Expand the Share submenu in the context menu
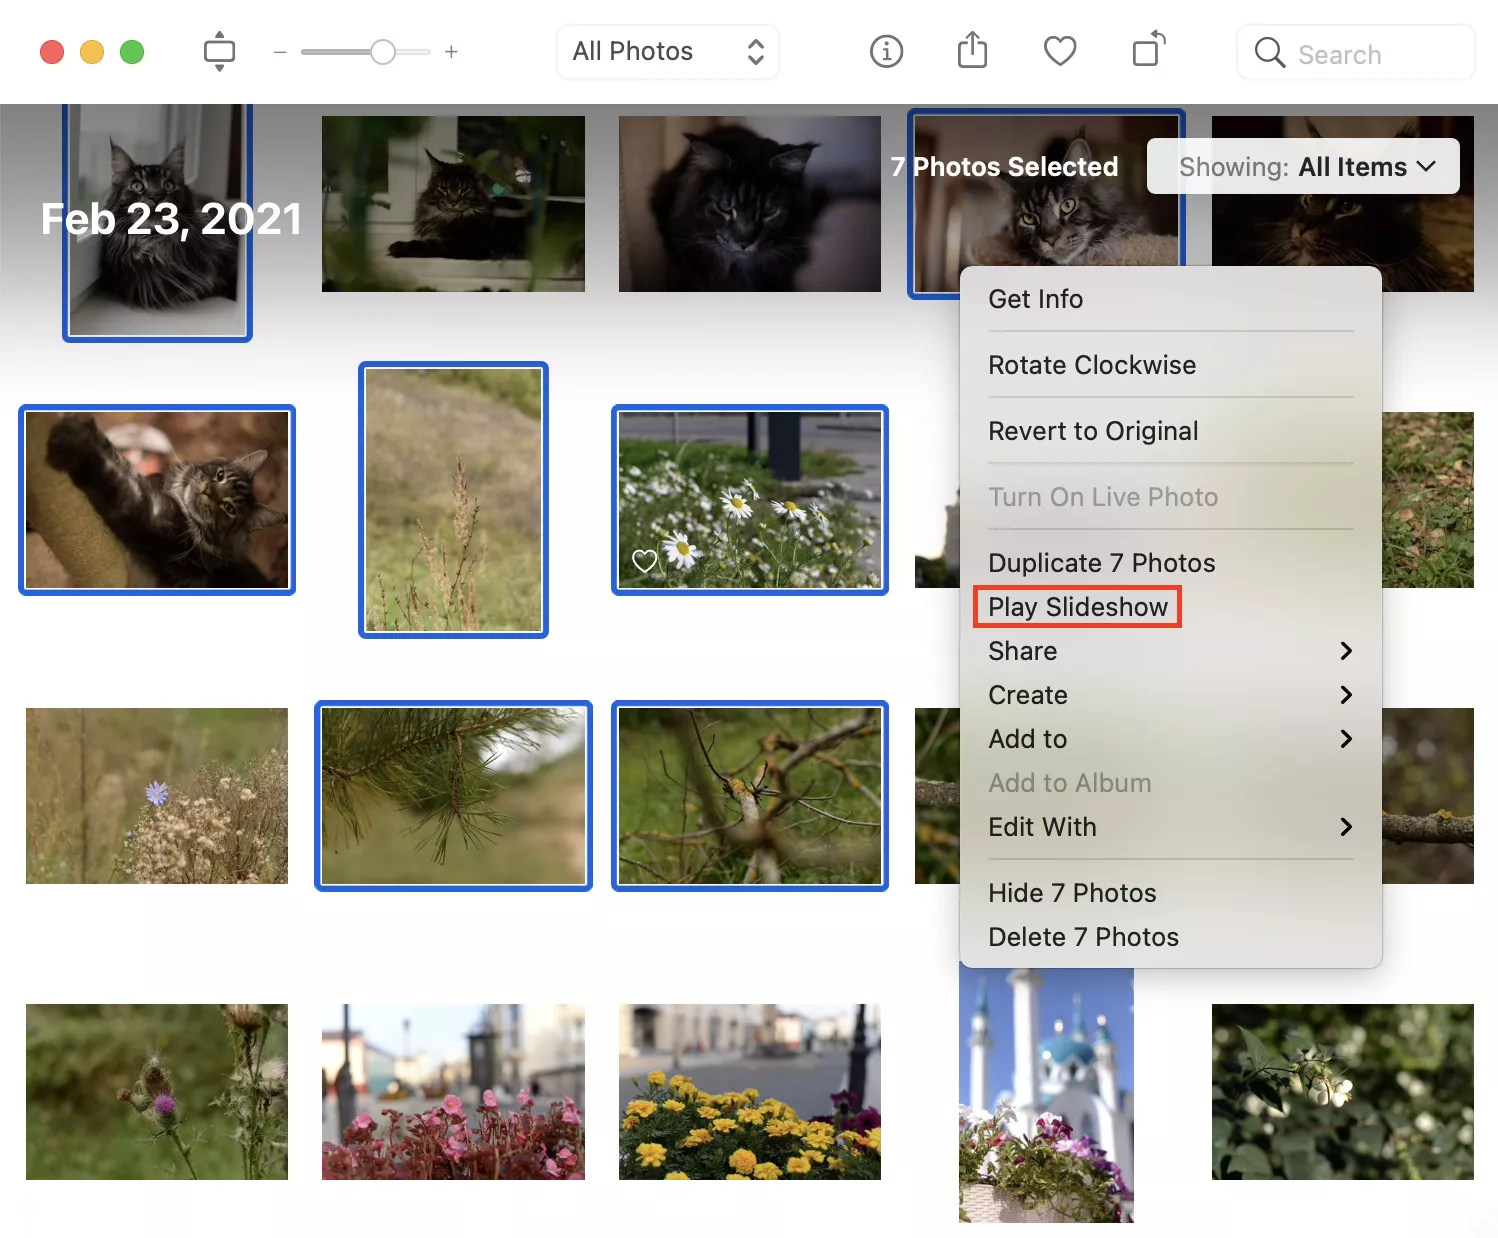The image size is (1498, 1238). click(x=1022, y=651)
